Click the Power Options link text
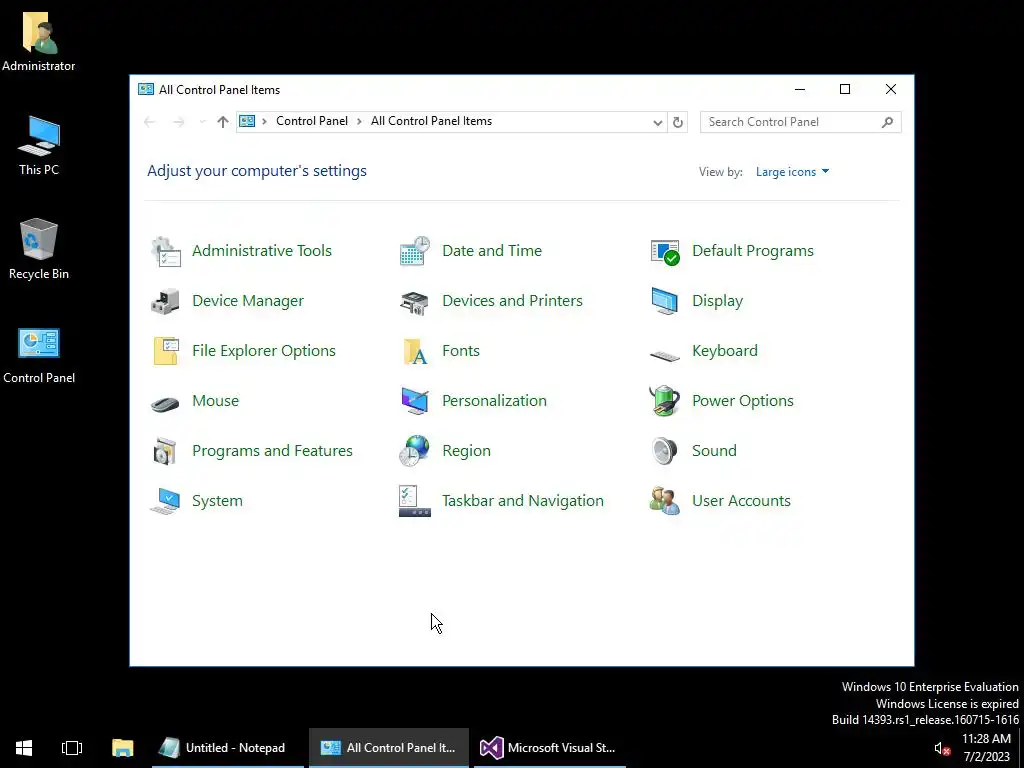 [743, 401]
